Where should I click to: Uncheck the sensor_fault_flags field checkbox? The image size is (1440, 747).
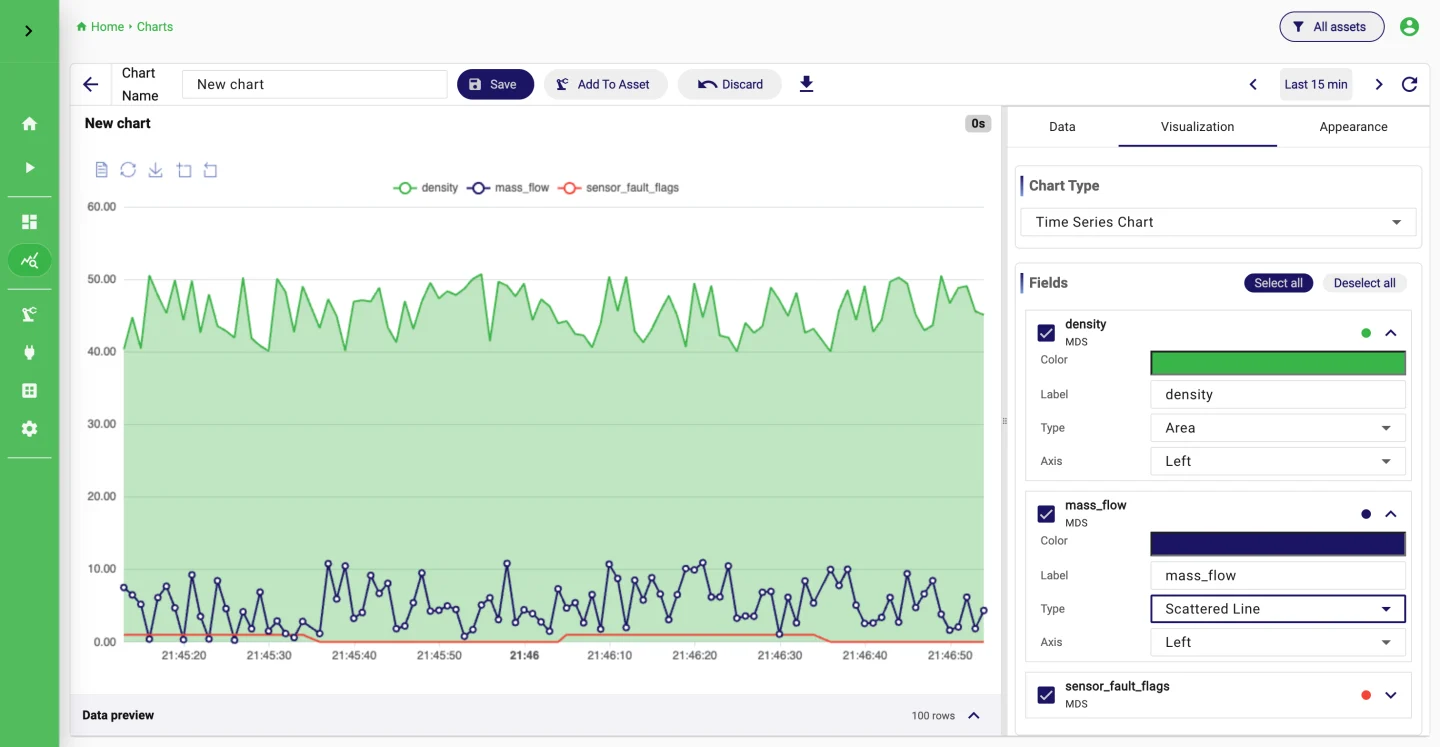1046,695
